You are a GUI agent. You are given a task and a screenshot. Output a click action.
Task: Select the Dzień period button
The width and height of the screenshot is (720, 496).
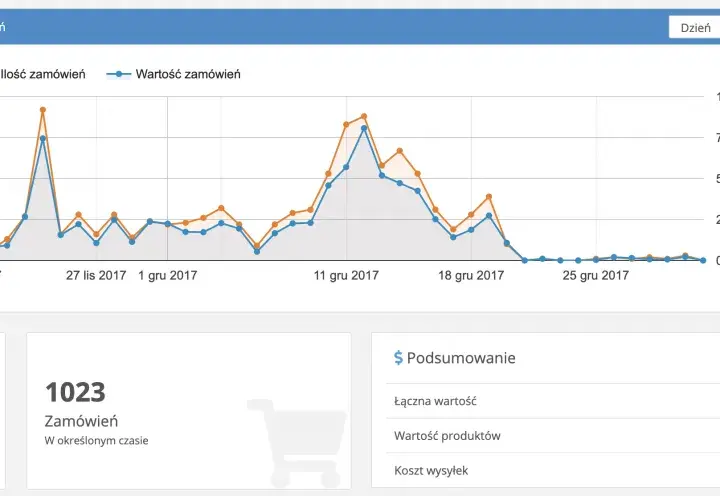(x=695, y=28)
